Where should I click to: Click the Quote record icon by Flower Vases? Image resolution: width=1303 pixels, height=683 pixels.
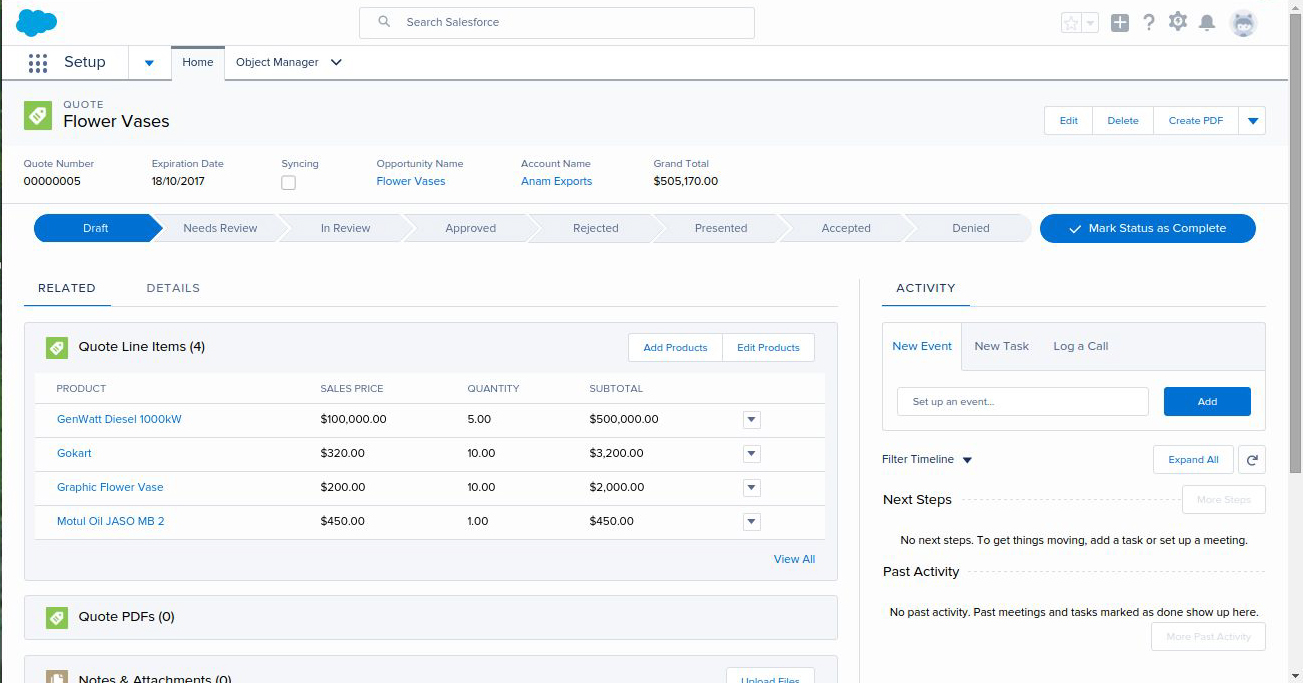click(38, 114)
